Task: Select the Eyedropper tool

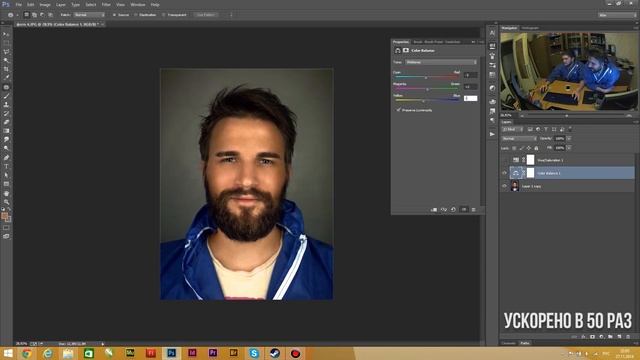Action: [x=6, y=78]
